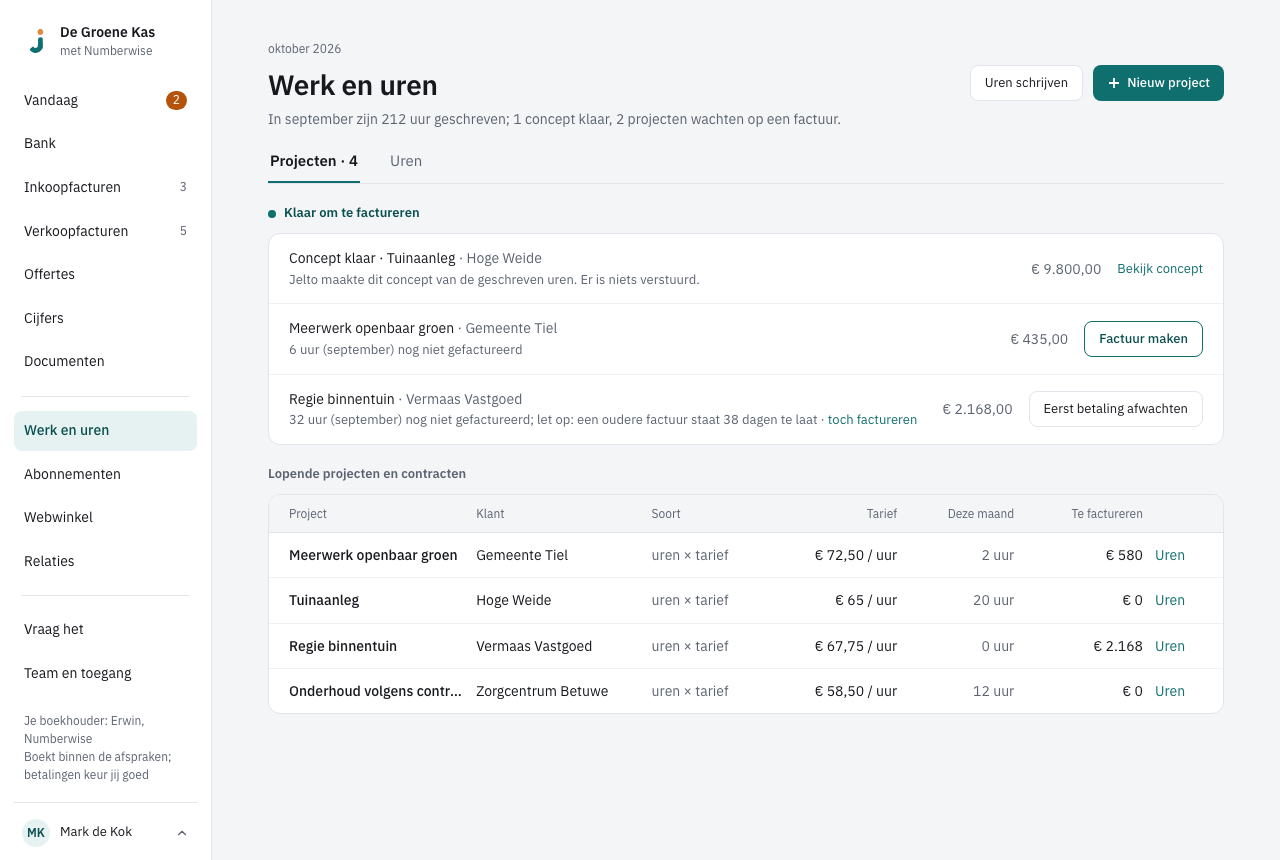The width and height of the screenshot is (1280, 860).
Task: Click the Tarief column header
Action: (x=882, y=514)
